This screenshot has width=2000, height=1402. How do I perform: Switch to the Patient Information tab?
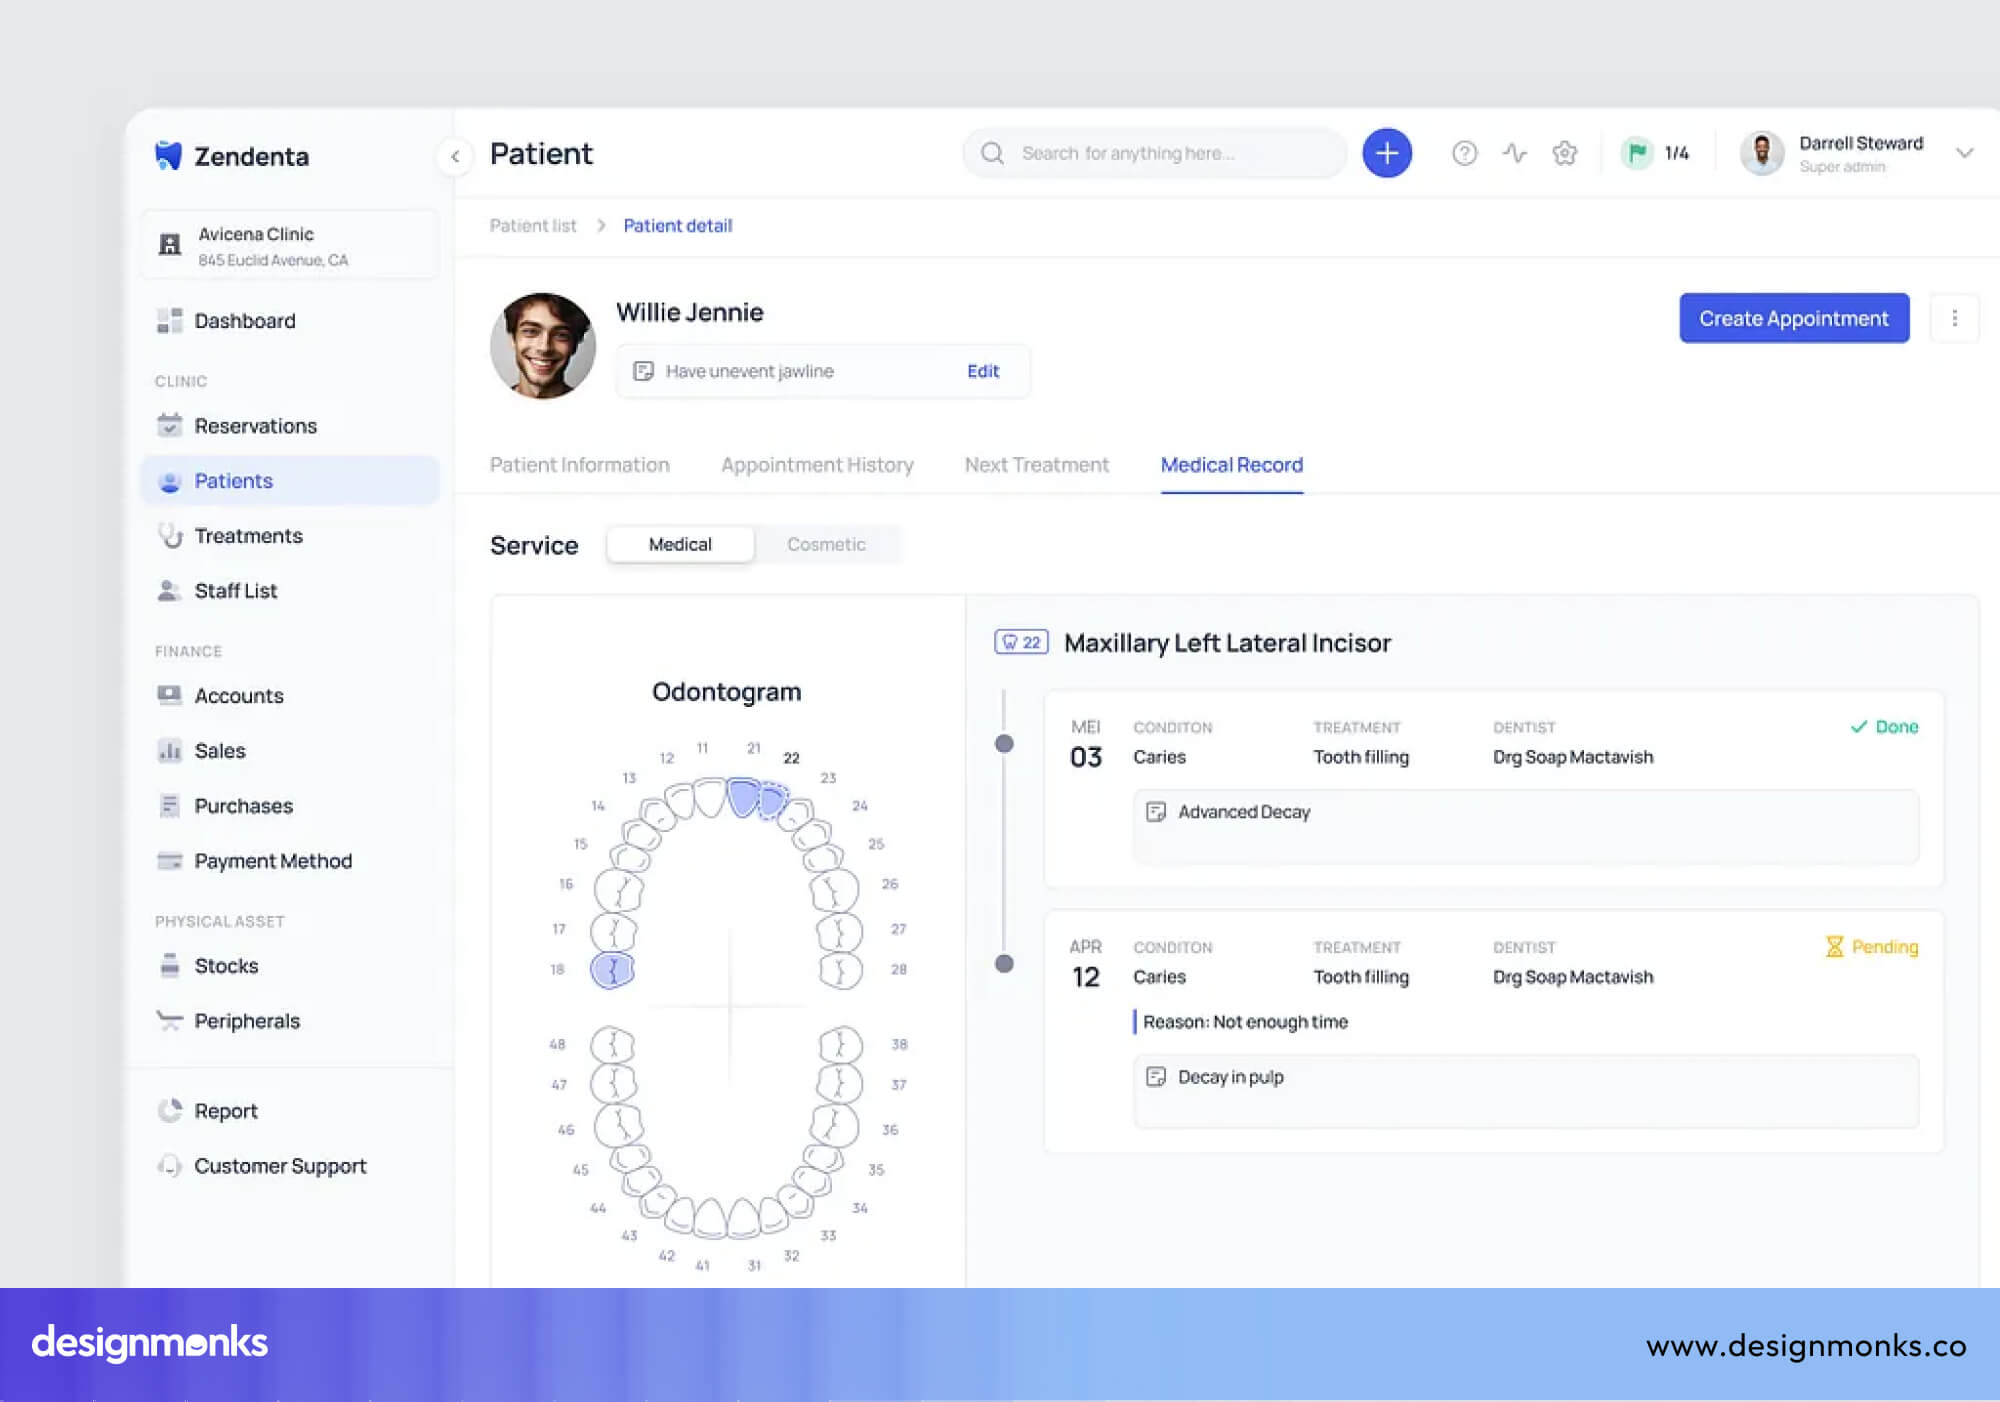click(580, 465)
